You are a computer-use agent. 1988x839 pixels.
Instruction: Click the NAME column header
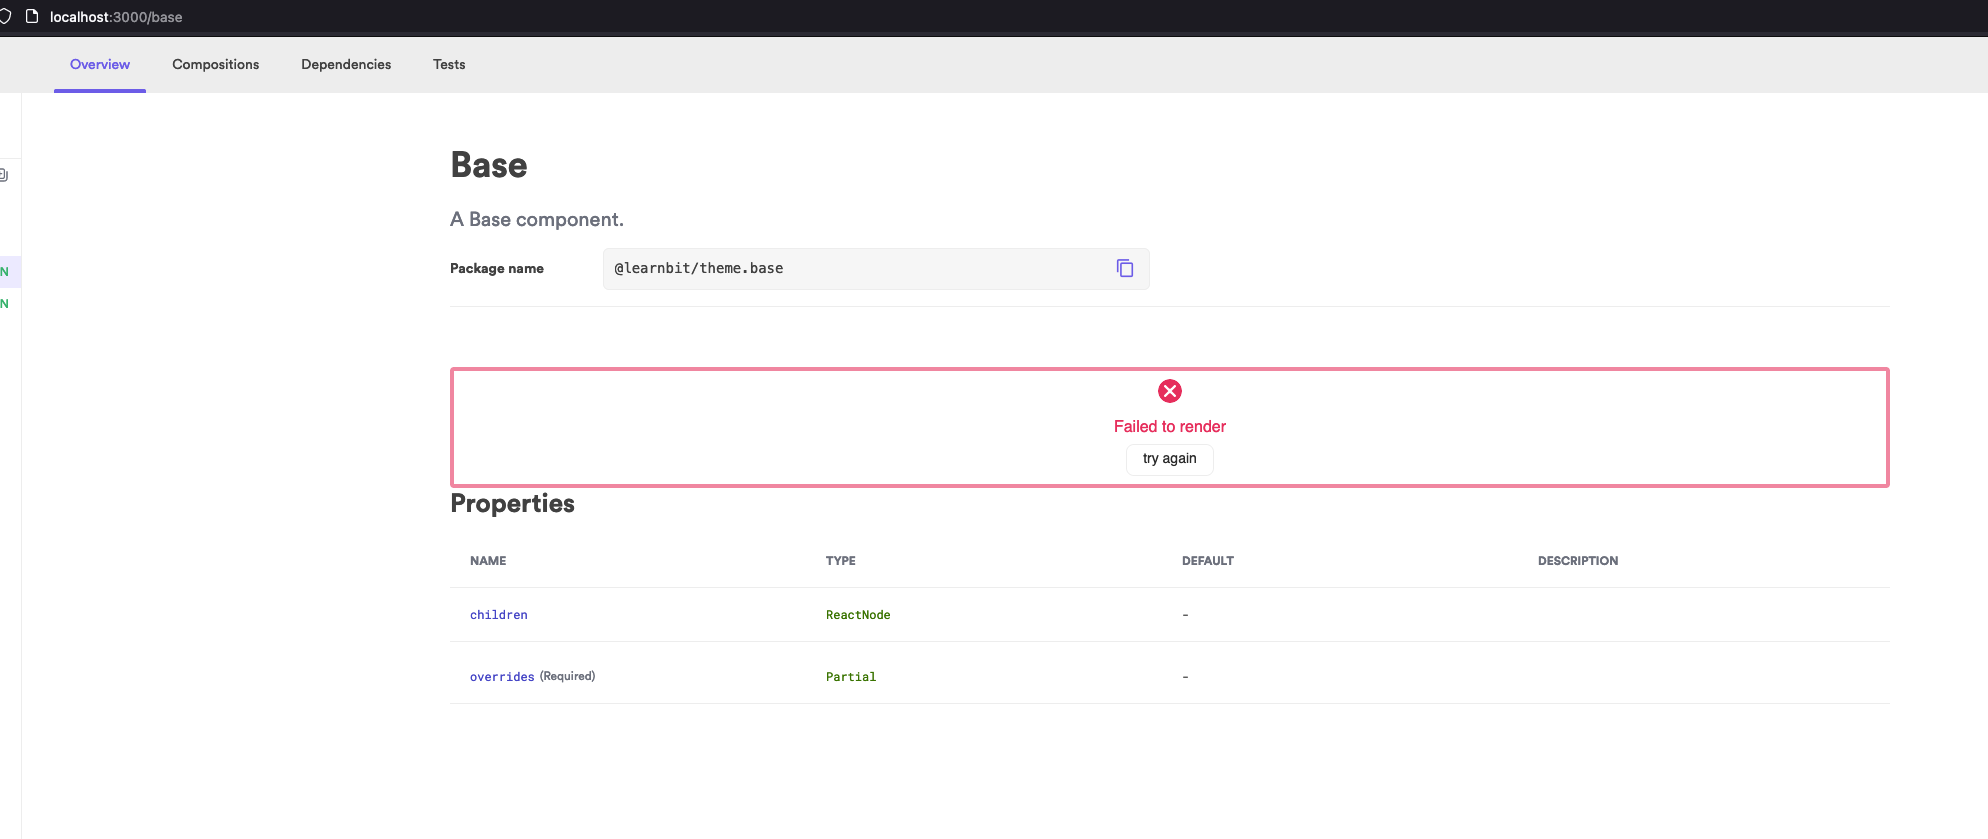[488, 561]
